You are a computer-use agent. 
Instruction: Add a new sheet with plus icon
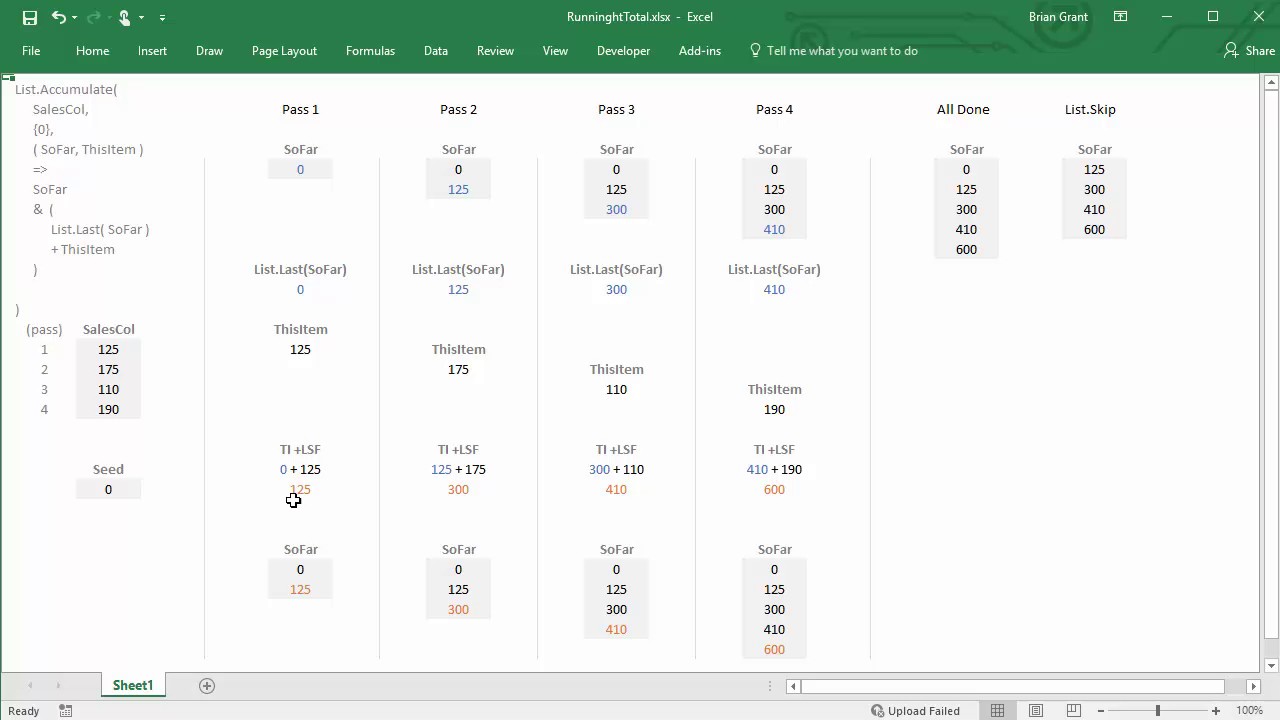[x=207, y=685]
